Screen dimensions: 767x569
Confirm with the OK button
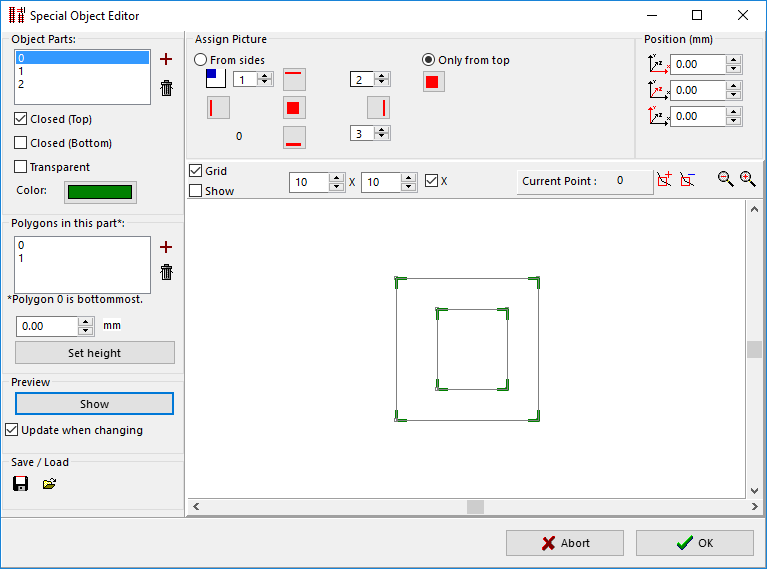(695, 543)
